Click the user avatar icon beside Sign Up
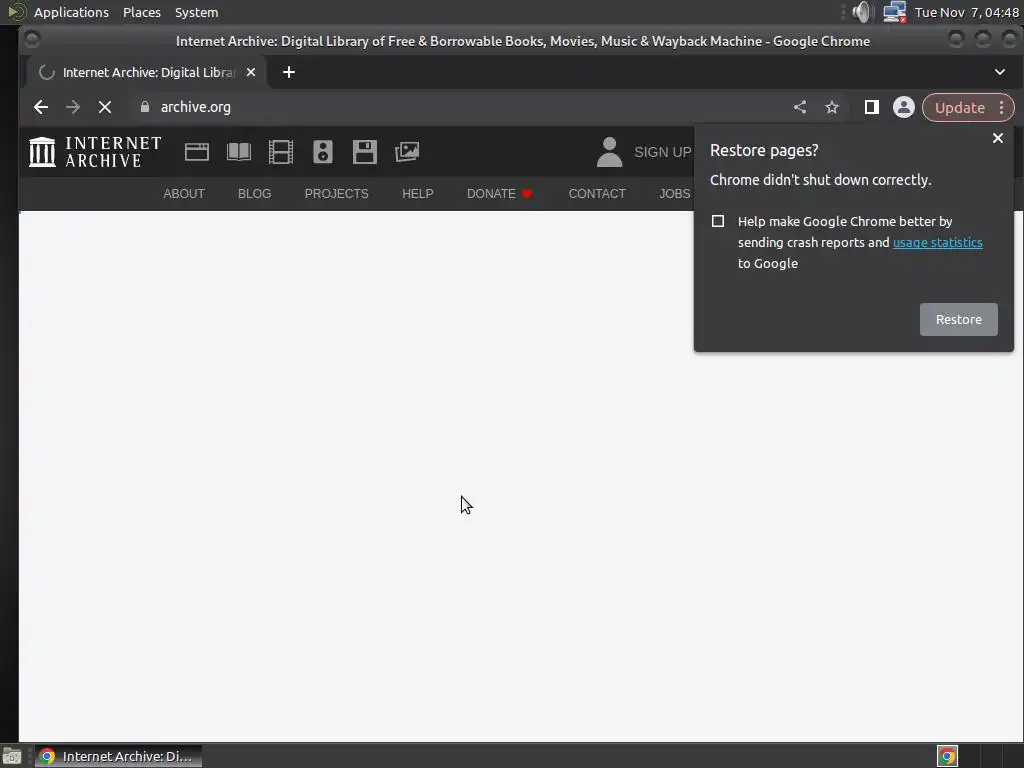Screen dimensions: 1024x768 [x=609, y=152]
